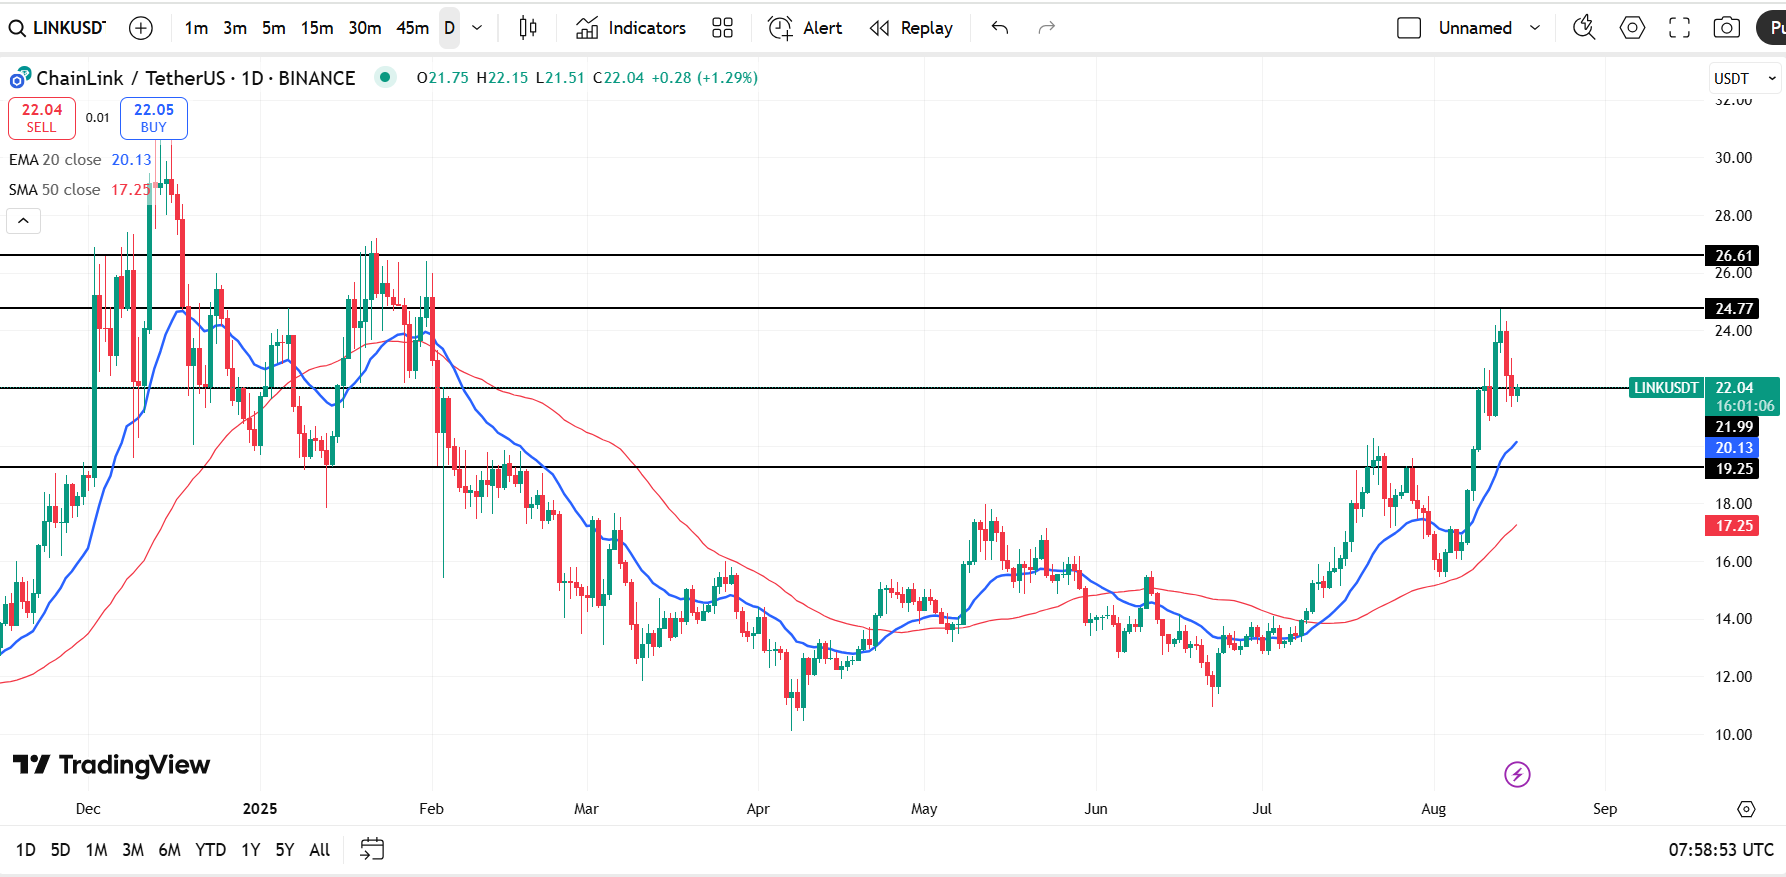The image size is (1786, 877).
Task: Click the TradingView logo
Action: pyautogui.click(x=111, y=765)
